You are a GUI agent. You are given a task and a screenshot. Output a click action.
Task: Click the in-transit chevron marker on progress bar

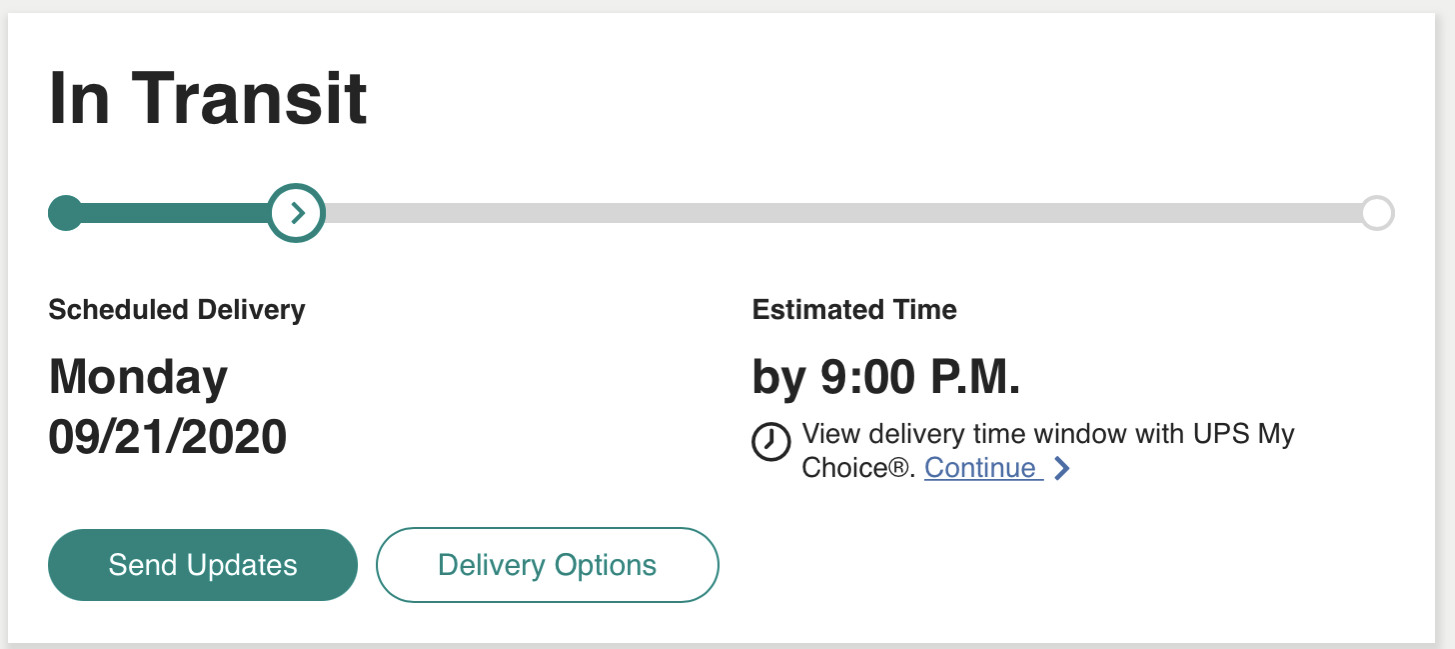(296, 212)
